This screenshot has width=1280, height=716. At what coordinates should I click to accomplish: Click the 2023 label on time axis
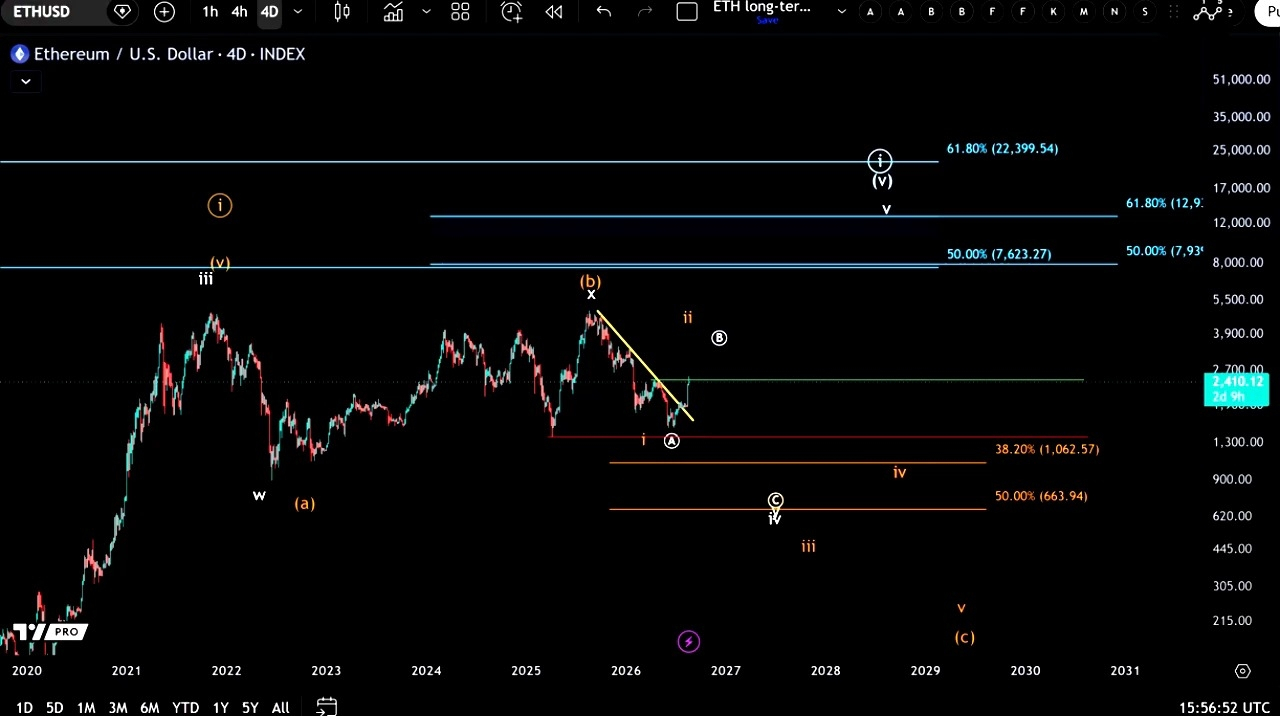[326, 671]
